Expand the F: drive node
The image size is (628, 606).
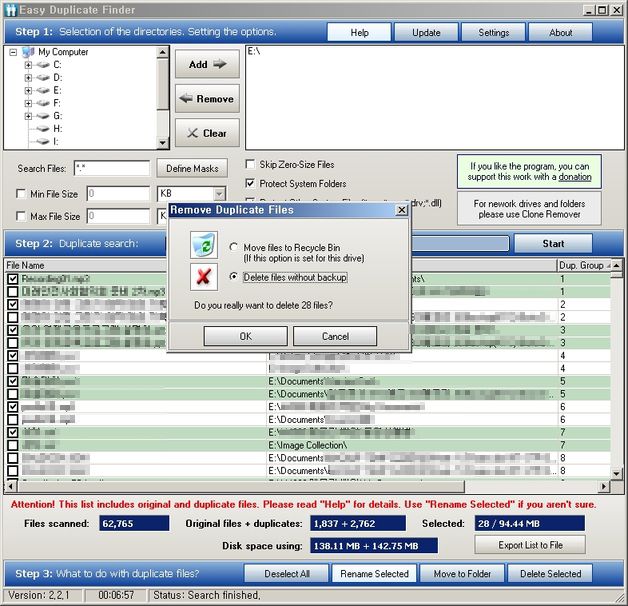click(x=28, y=103)
